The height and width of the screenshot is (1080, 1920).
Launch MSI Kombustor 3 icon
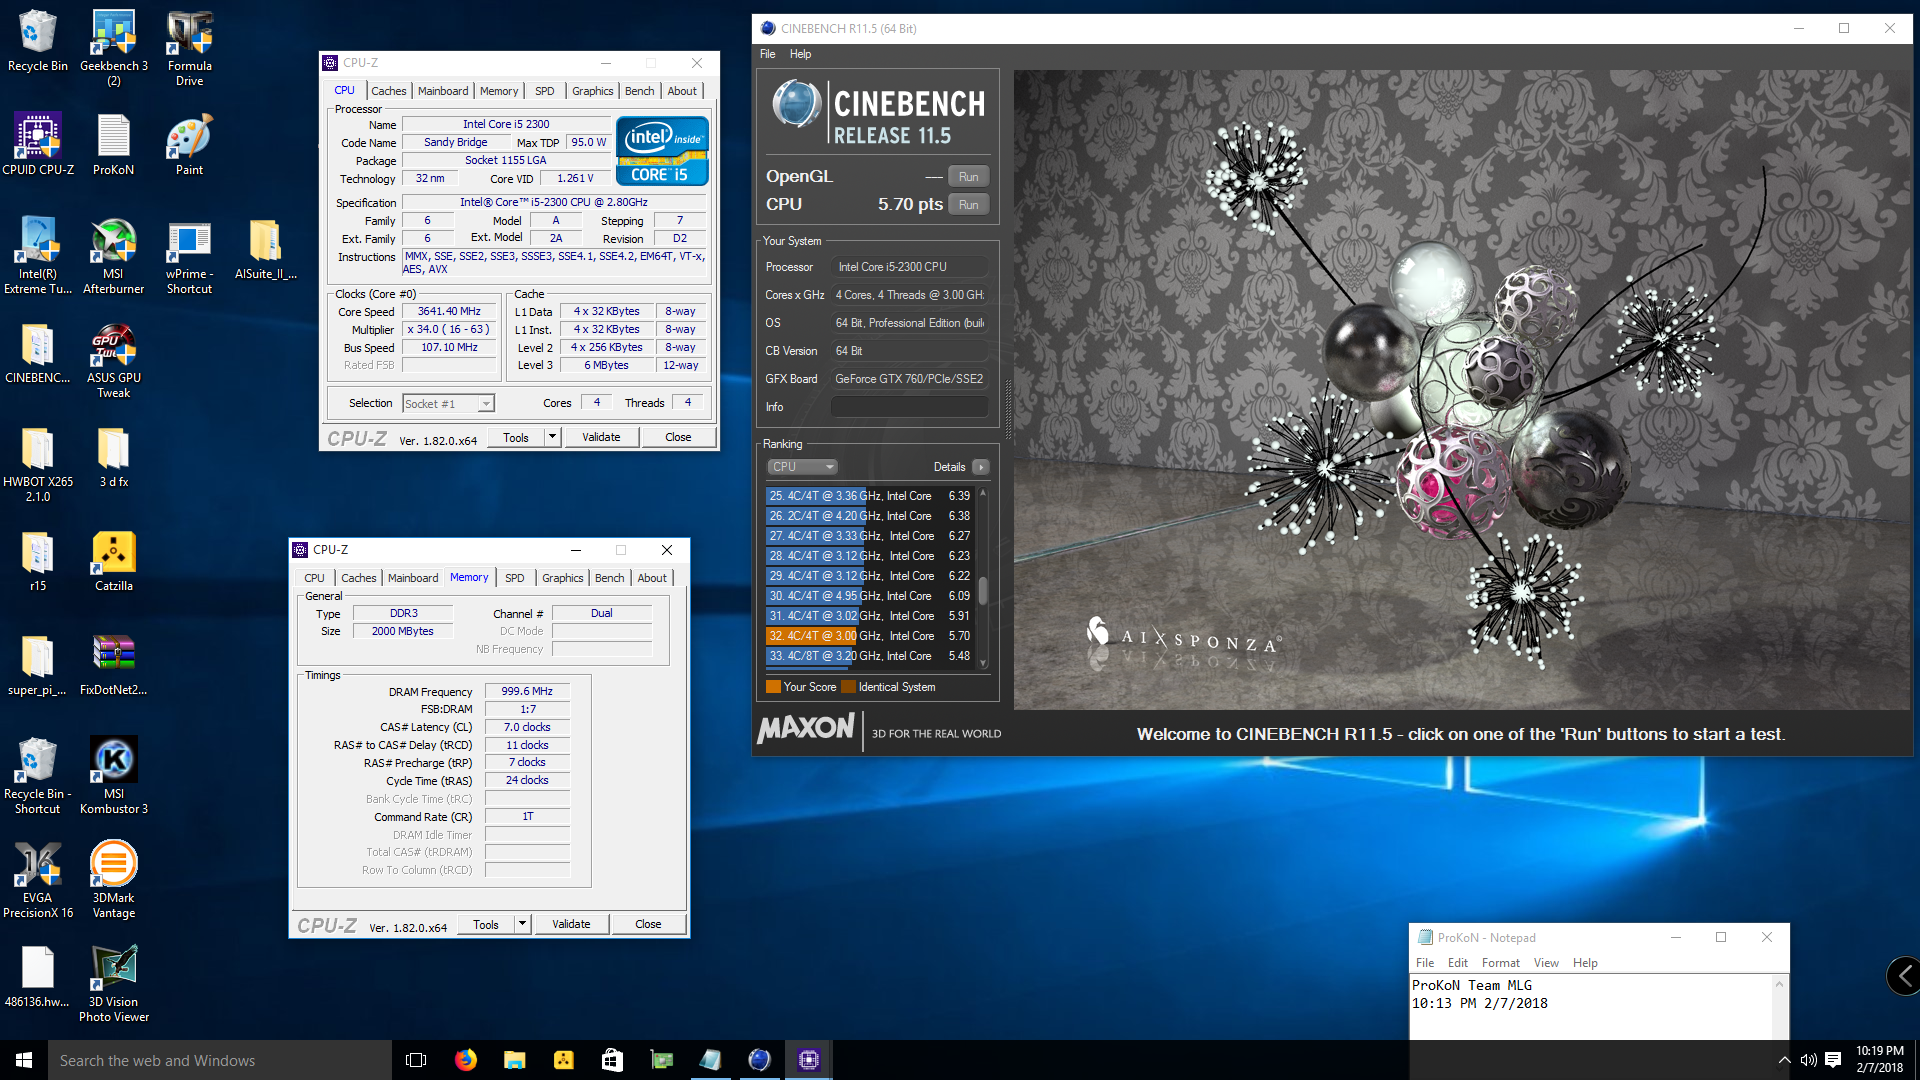(113, 776)
